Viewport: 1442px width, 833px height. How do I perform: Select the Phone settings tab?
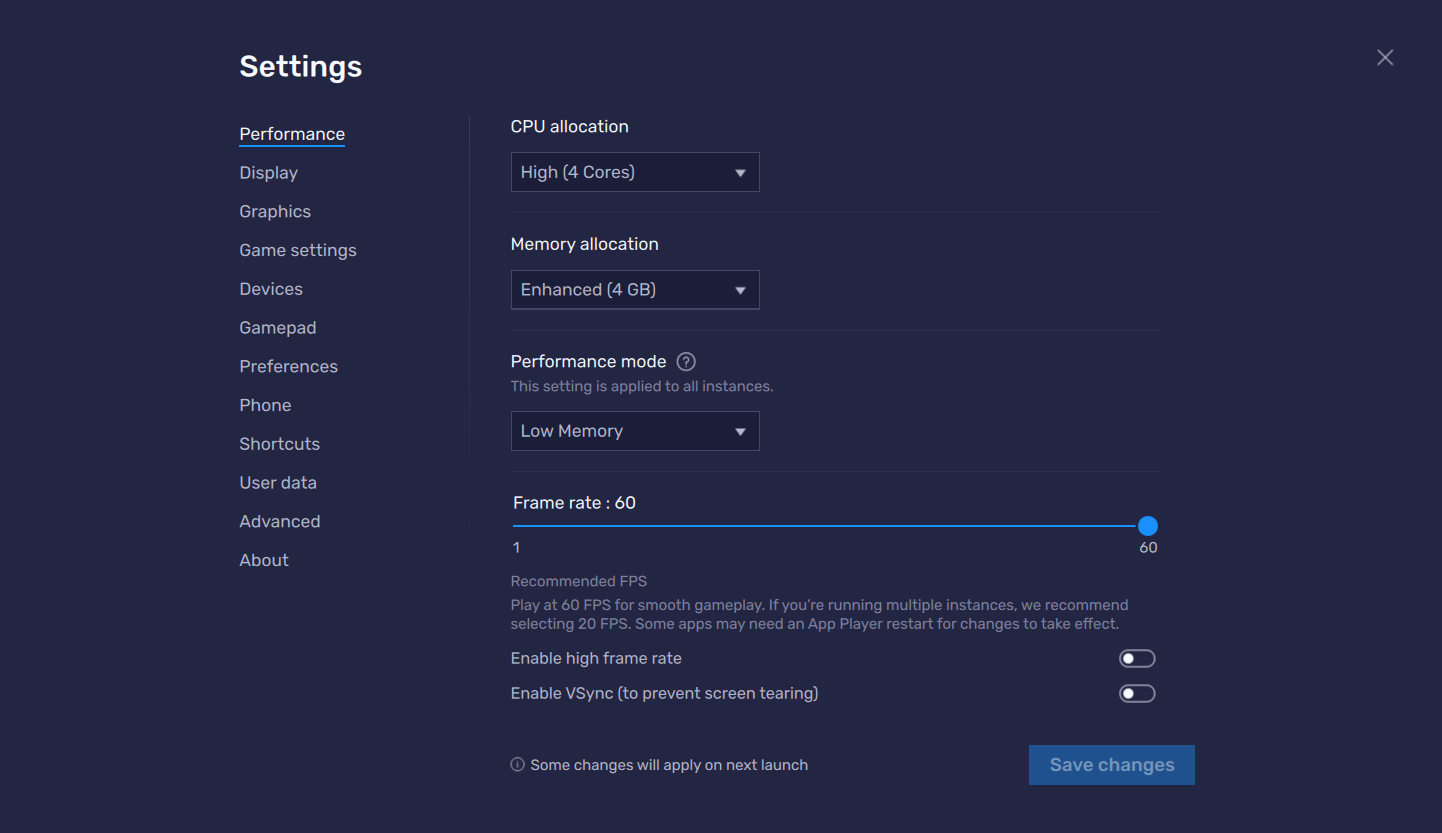pyautogui.click(x=266, y=405)
